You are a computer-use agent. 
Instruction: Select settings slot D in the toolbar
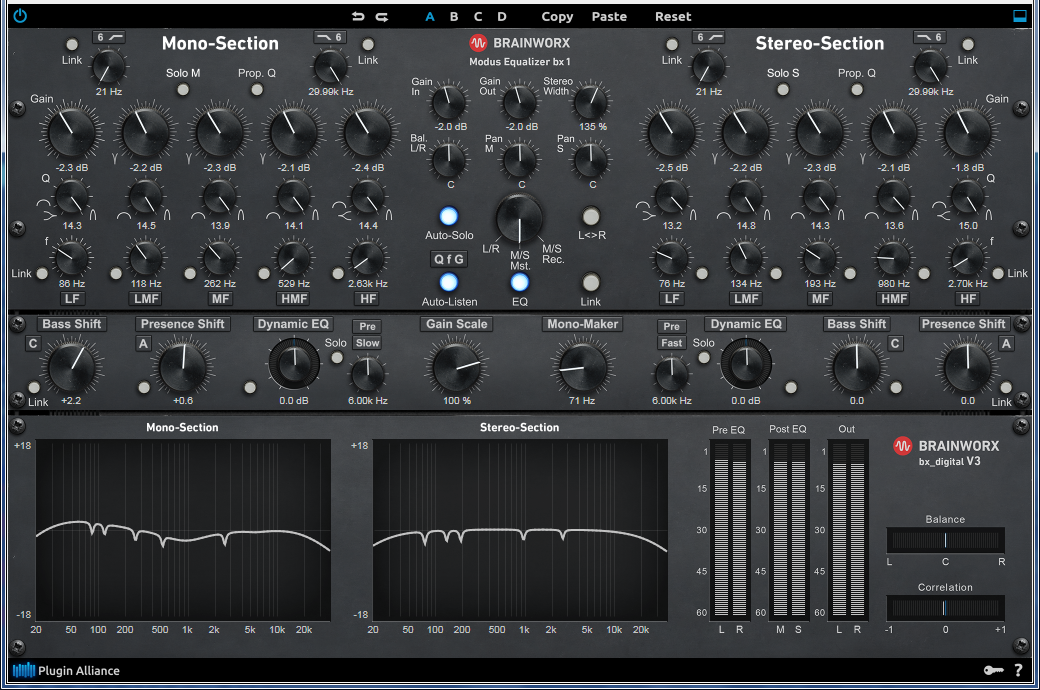pyautogui.click(x=502, y=17)
